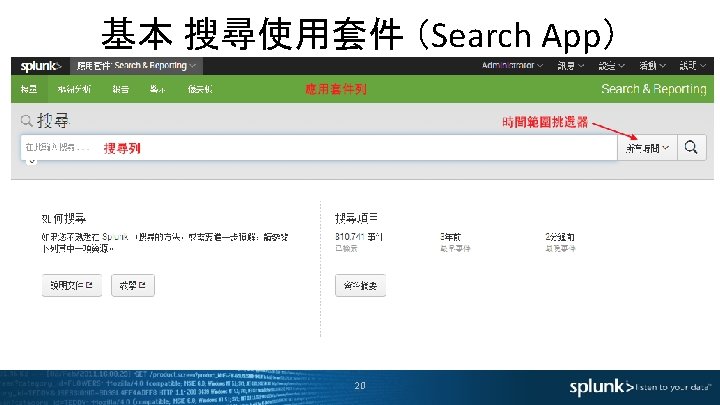Open the Search & Reporting app dropdown
Image resolution: width=720 pixels, height=405 pixels.
click(x=136, y=66)
